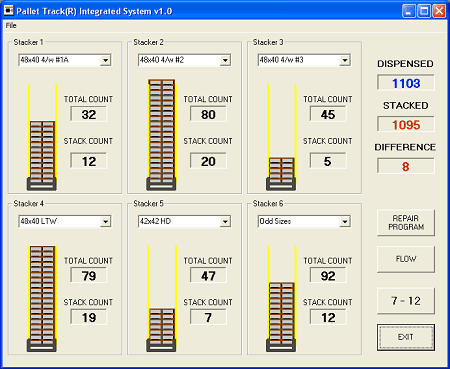Viewport: 450px width, 369px height.
Task: Minimize the Pallet Track window
Action: pyautogui.click(x=409, y=11)
